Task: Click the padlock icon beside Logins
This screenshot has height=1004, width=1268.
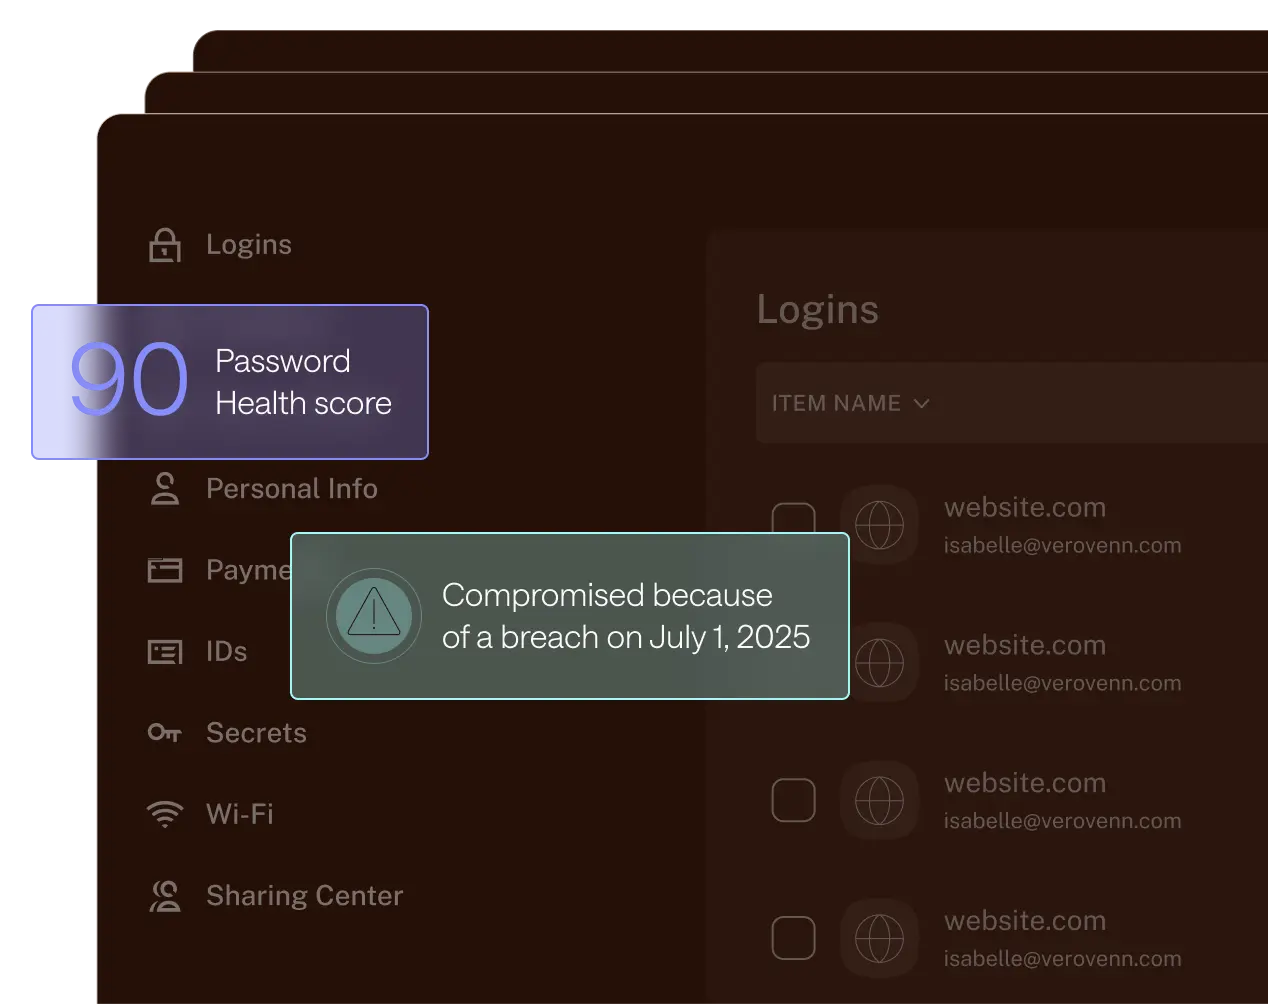Action: pos(166,244)
